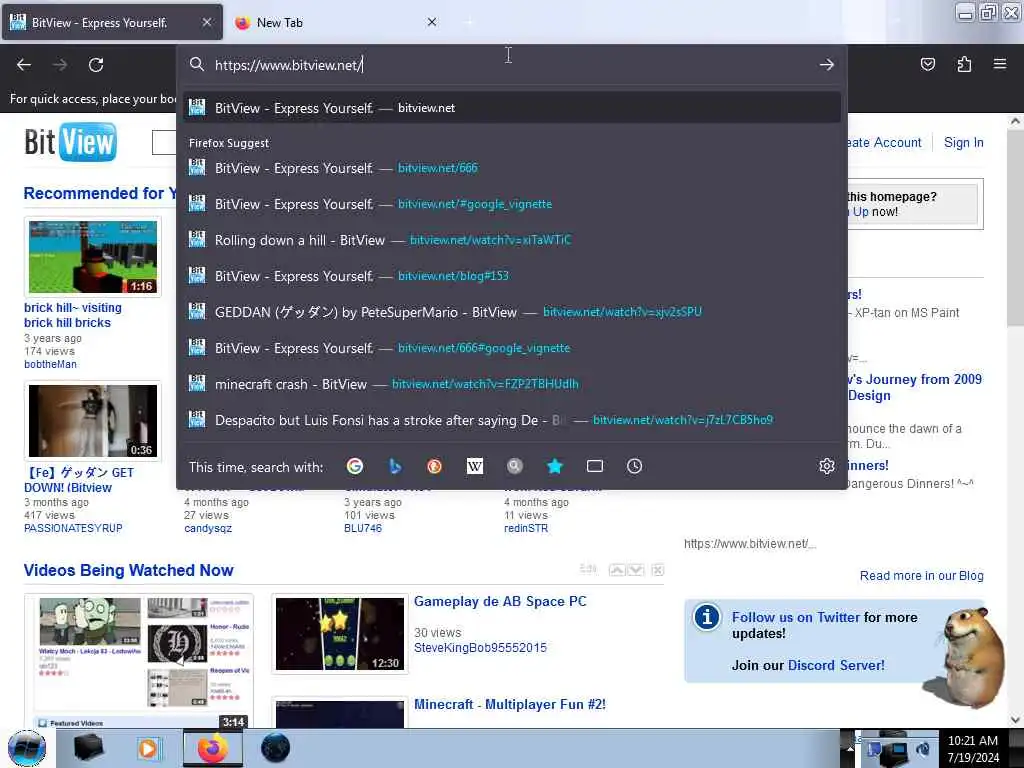The width and height of the screenshot is (1024, 768).
Task: Click the Go arrow in address bar
Action: [x=827, y=65]
